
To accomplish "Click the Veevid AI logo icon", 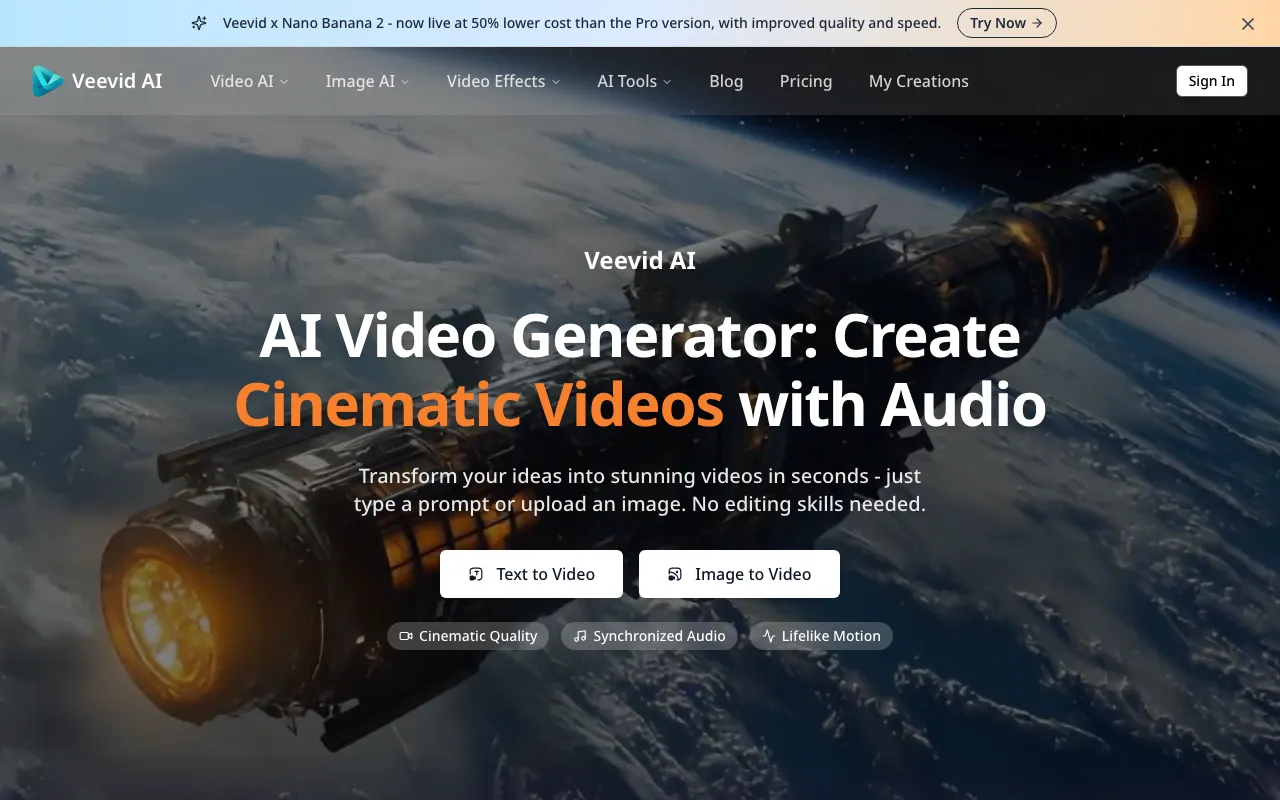I will [47, 81].
